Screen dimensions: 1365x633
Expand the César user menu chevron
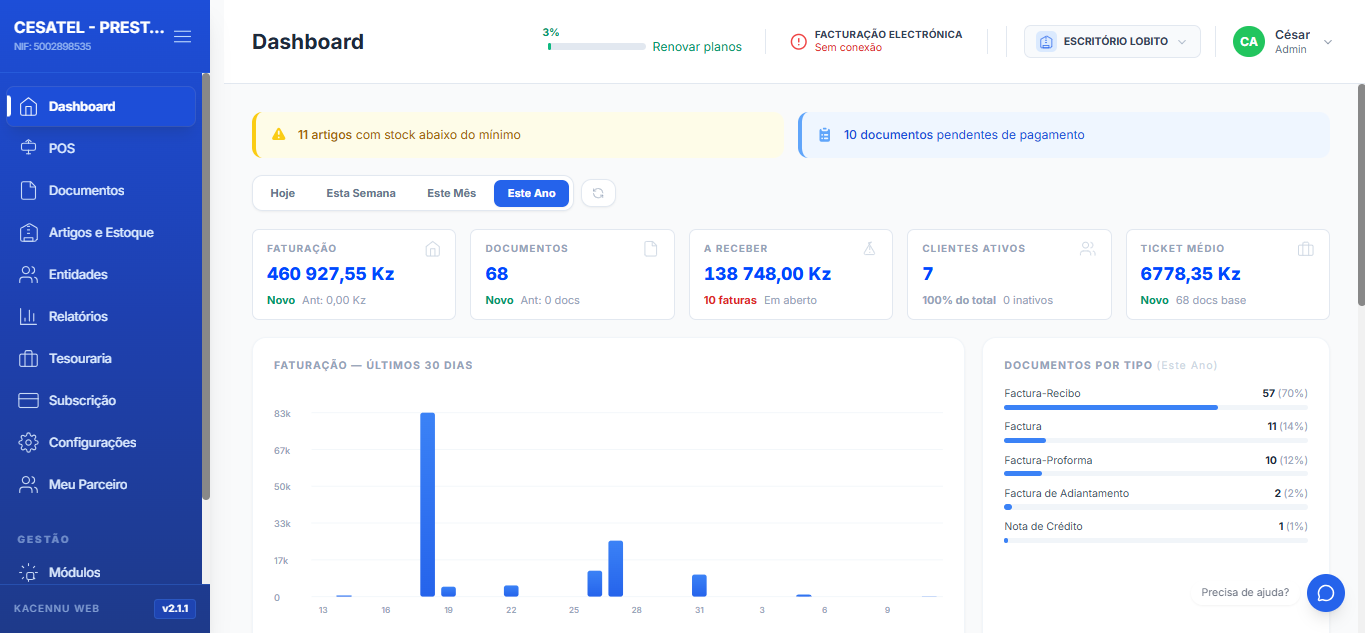1328,42
